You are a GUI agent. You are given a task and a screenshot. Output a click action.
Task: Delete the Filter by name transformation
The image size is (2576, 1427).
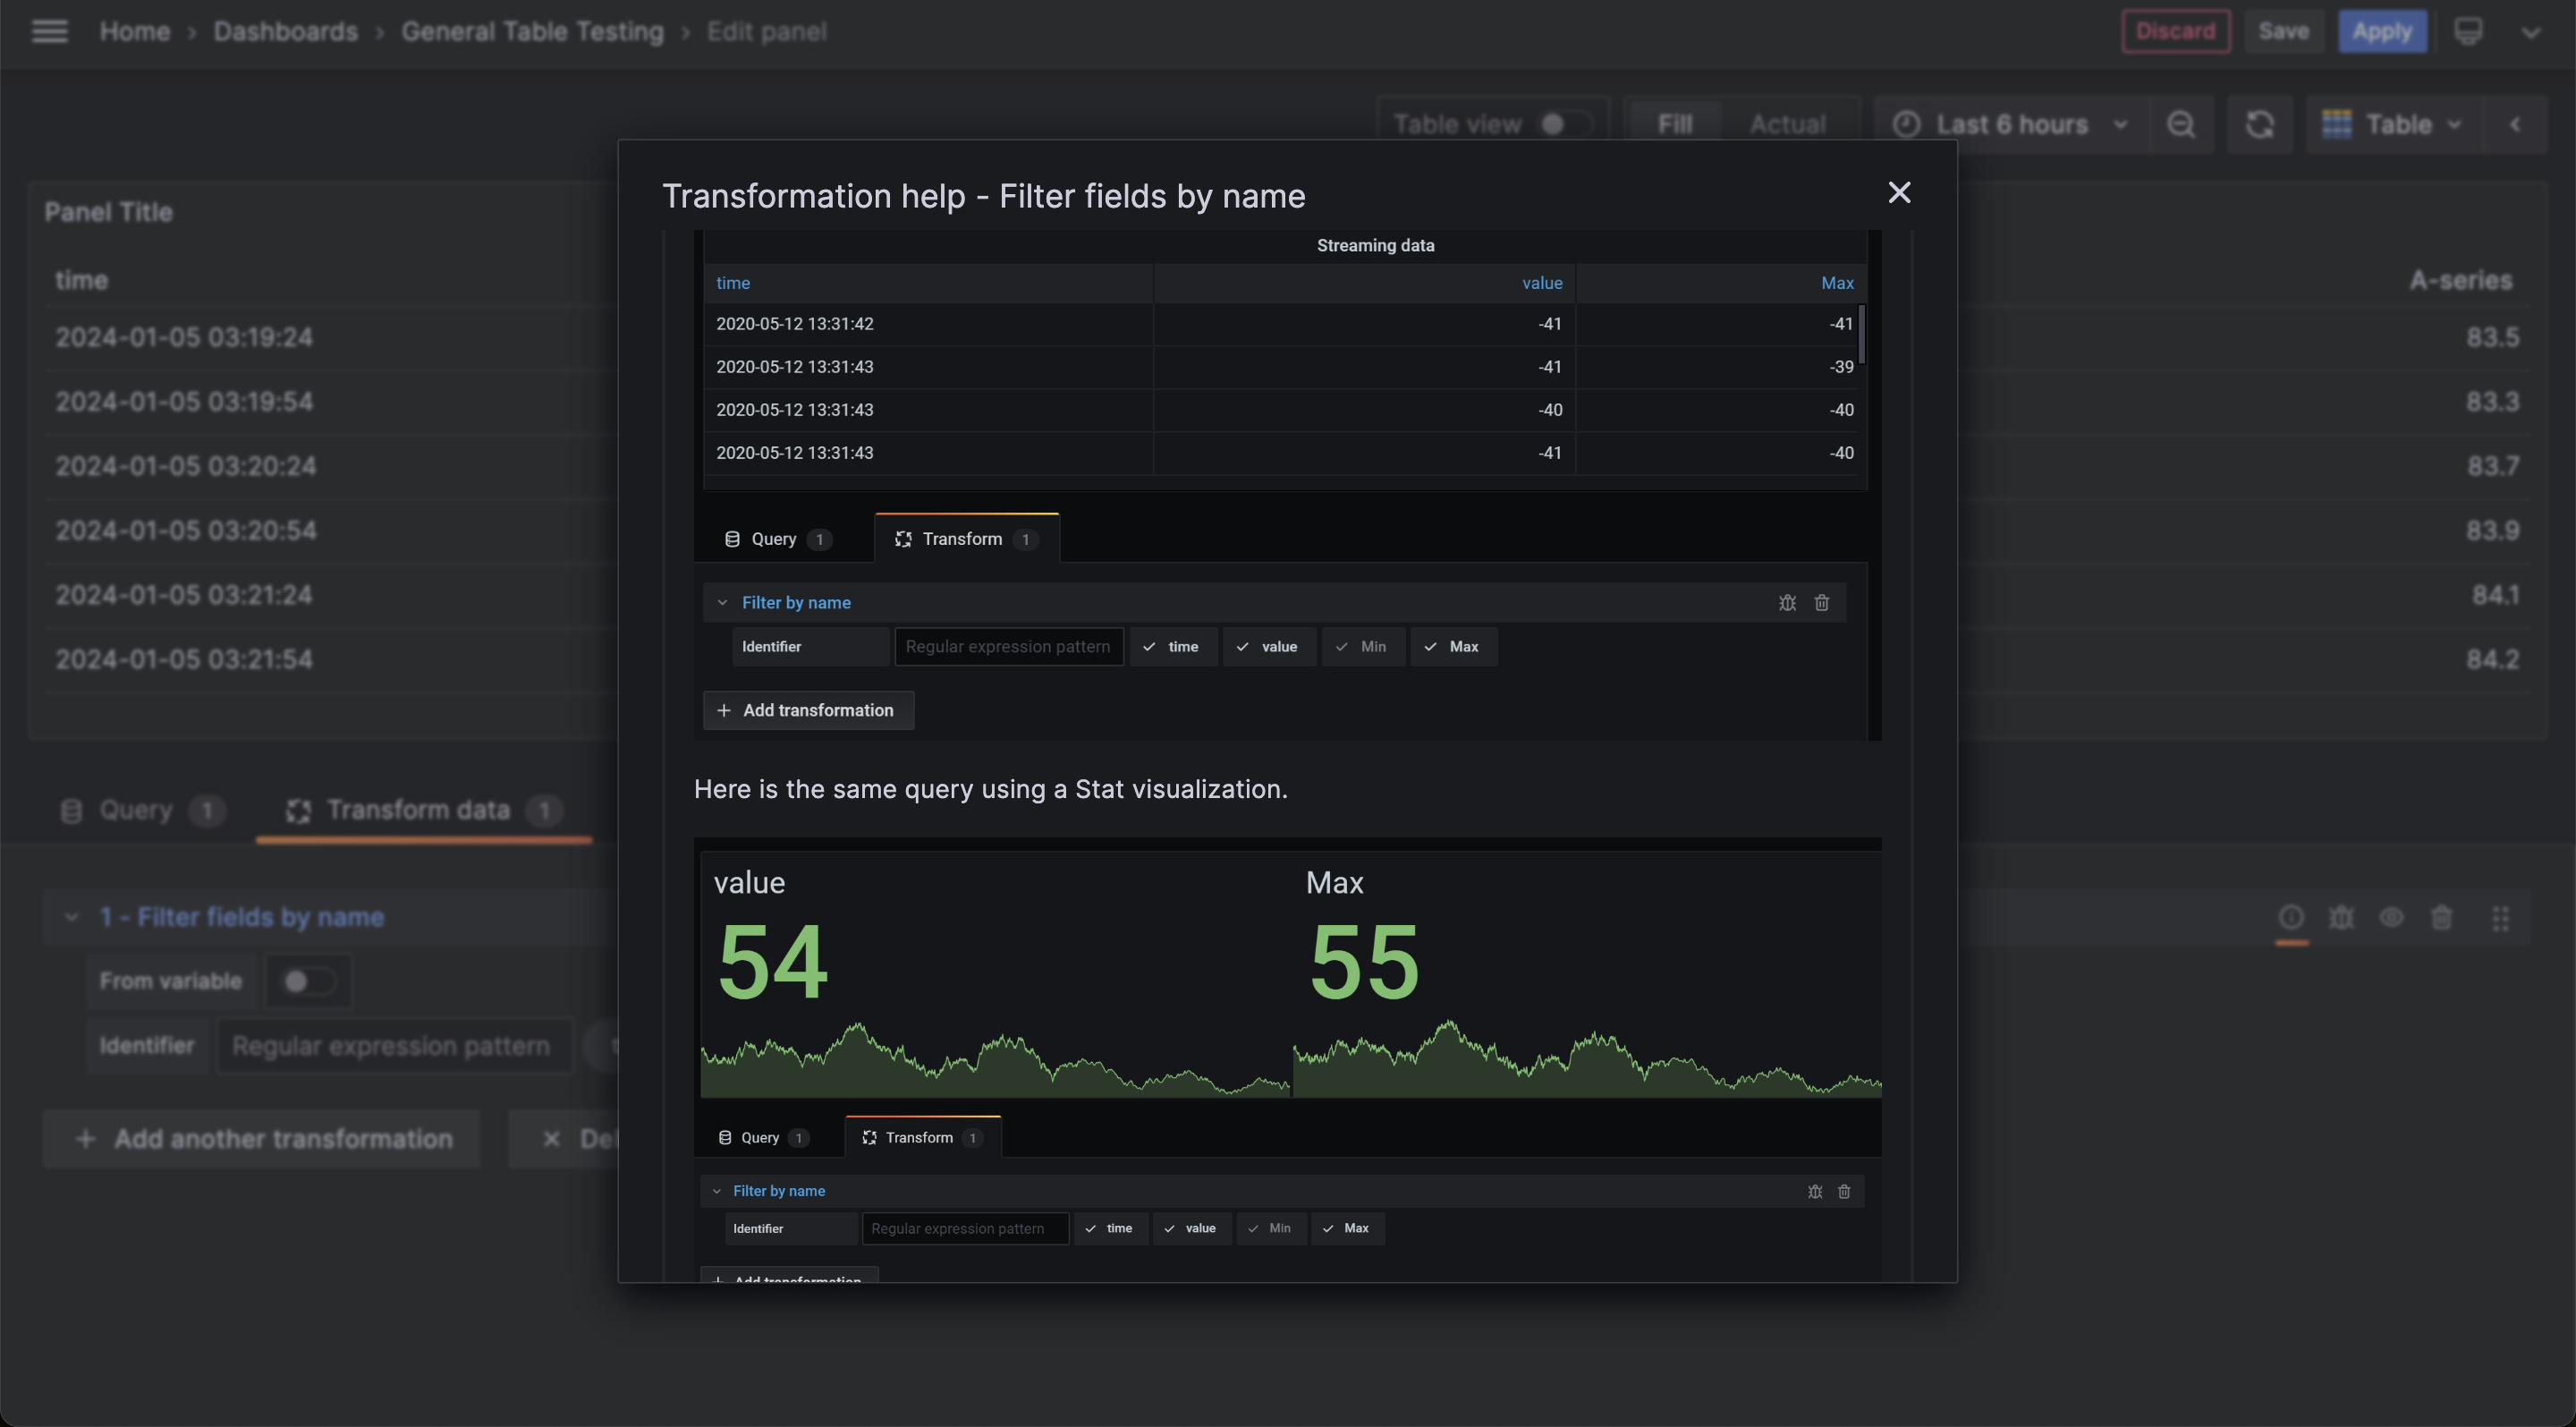1821,602
